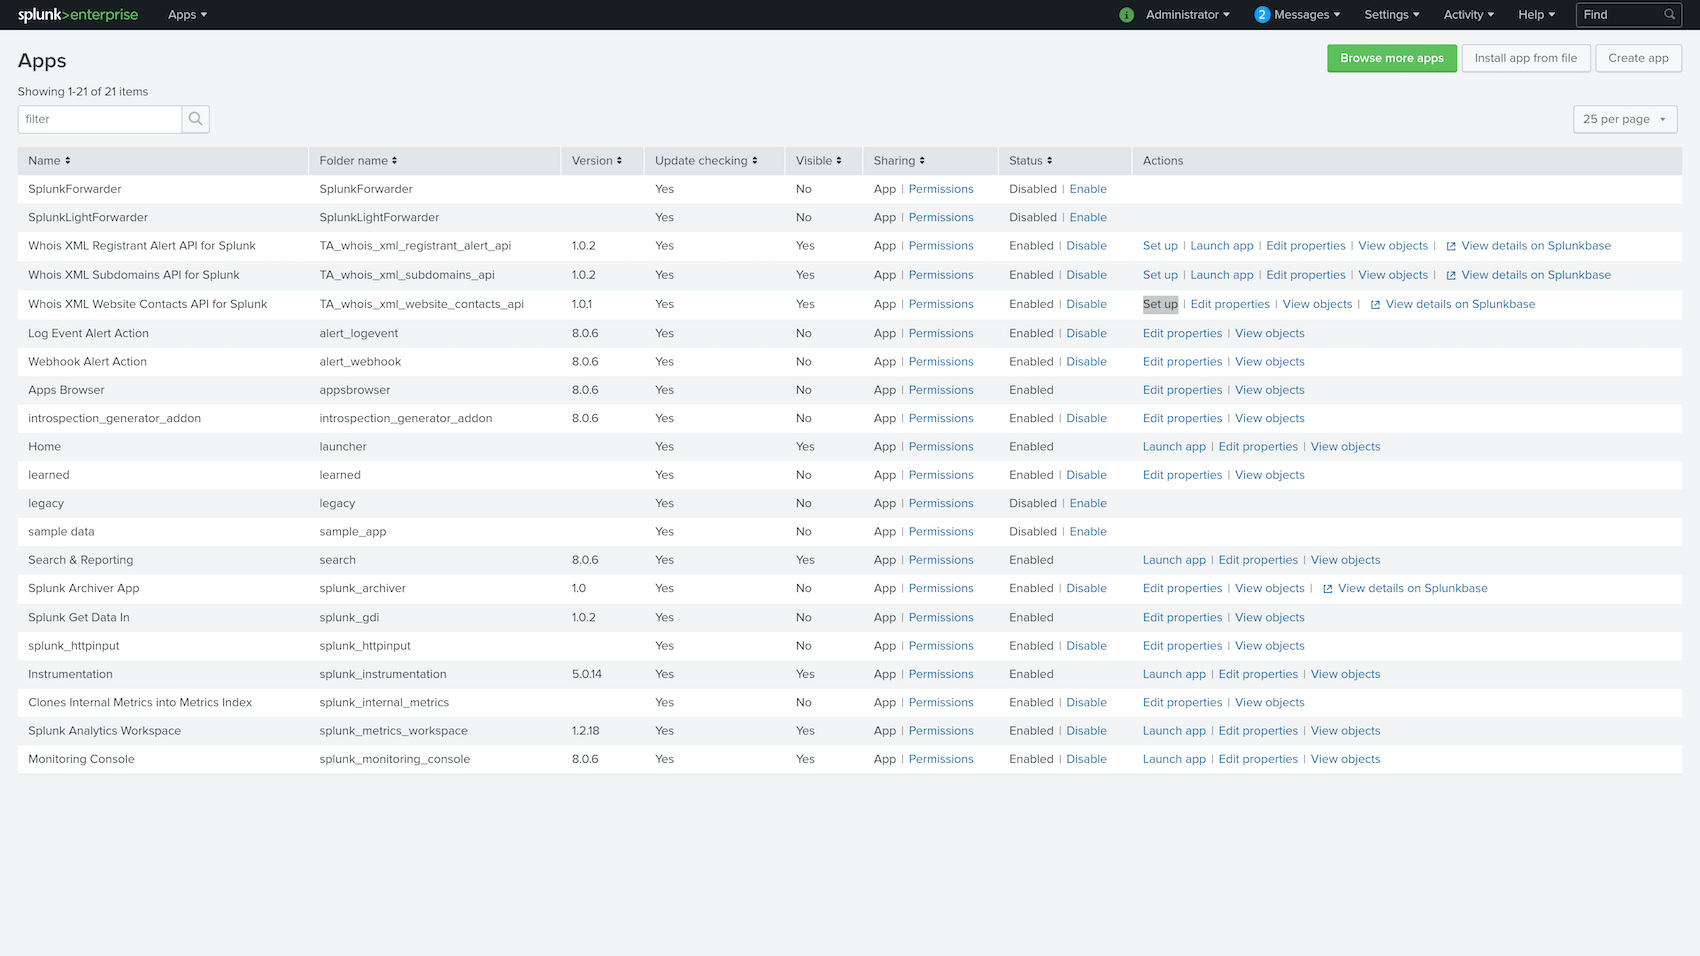Click the Browse more apps button

pyautogui.click(x=1392, y=58)
